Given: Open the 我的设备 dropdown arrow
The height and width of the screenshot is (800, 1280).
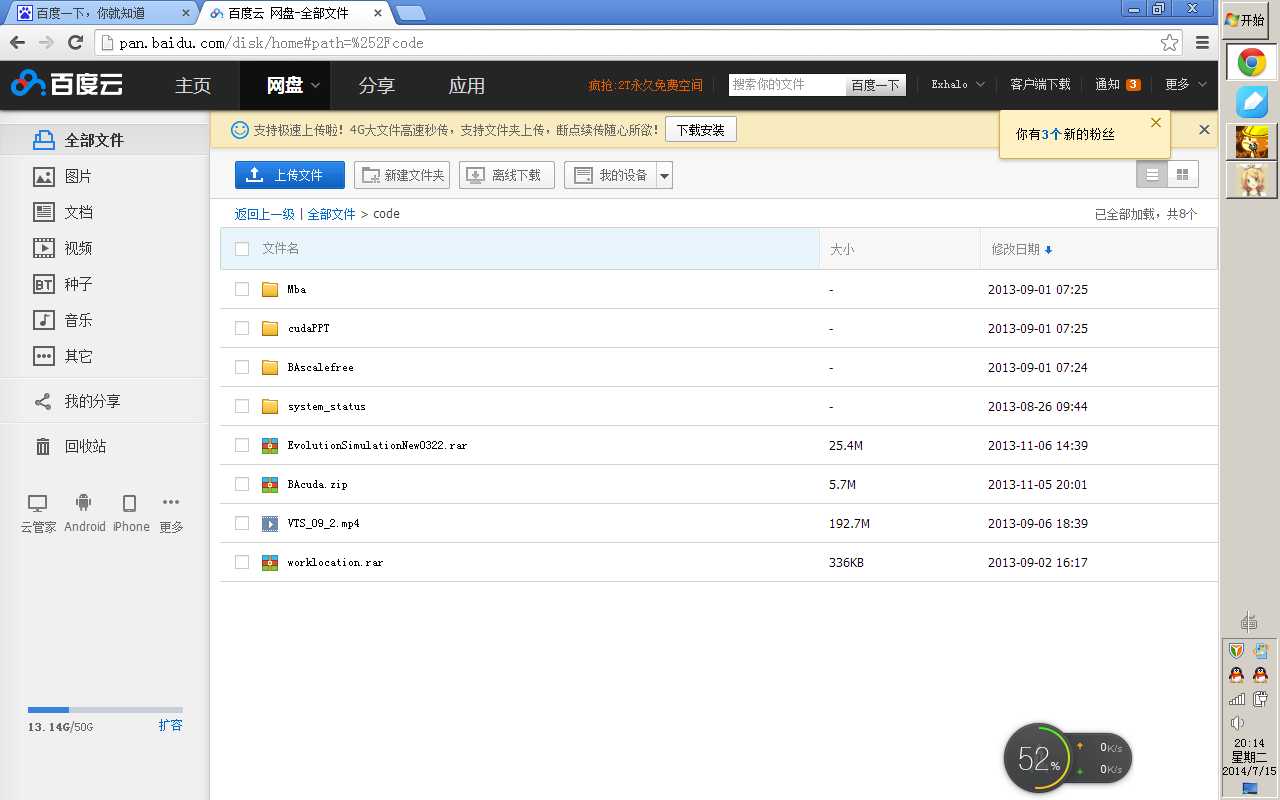Looking at the screenshot, I should click(665, 175).
